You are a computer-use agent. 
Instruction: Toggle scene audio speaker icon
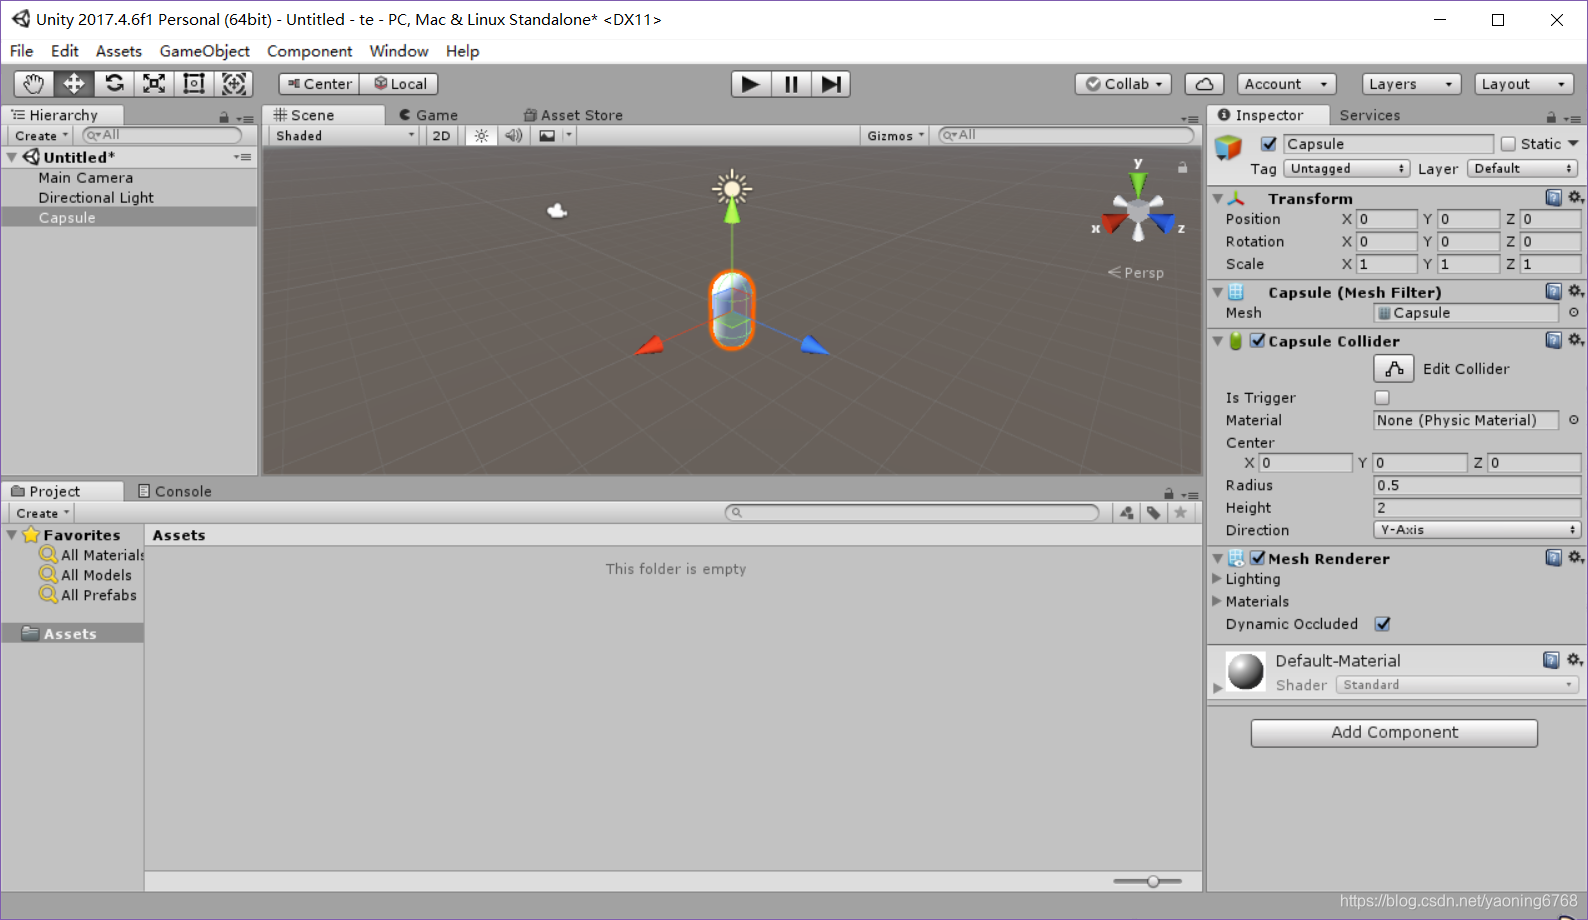click(x=513, y=136)
